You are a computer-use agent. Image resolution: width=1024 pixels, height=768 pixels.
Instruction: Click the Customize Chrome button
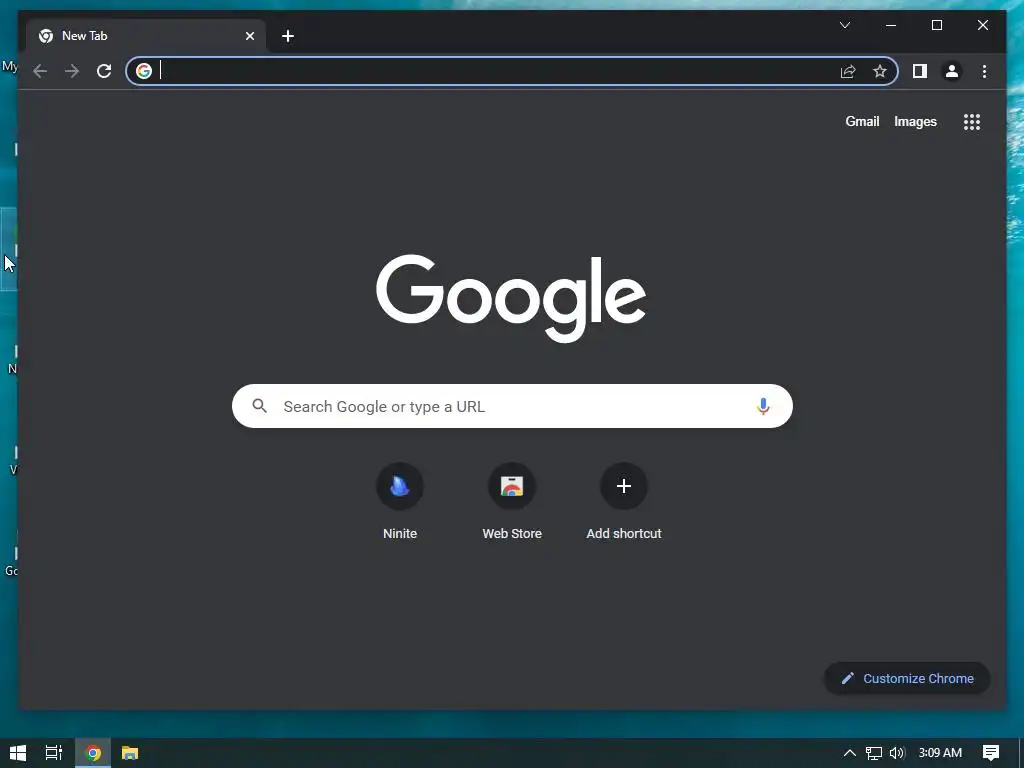907,679
